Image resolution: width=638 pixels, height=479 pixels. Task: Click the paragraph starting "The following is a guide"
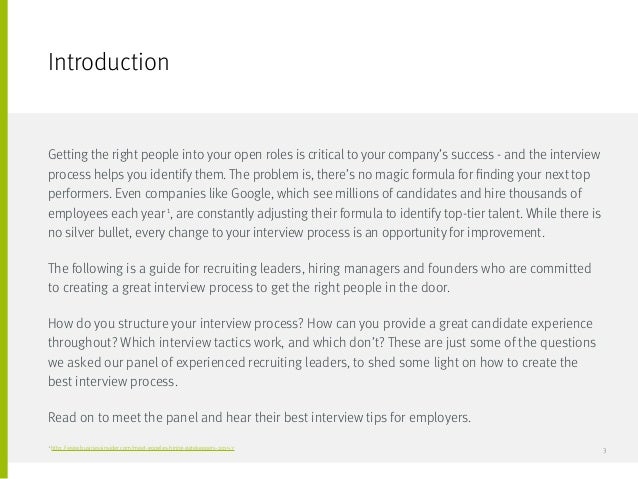click(x=319, y=278)
